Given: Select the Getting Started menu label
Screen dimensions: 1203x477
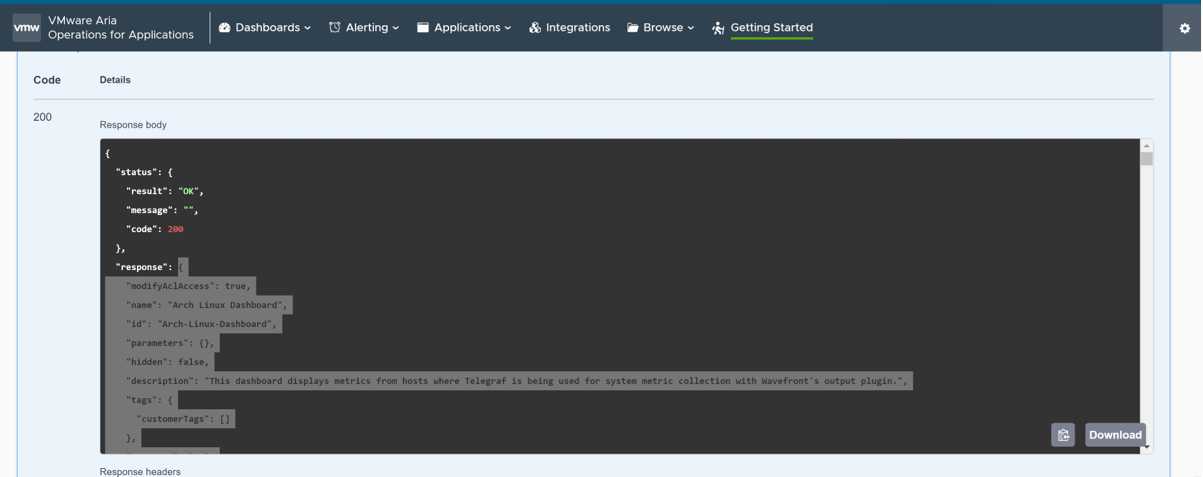Looking at the screenshot, I should click(771, 28).
